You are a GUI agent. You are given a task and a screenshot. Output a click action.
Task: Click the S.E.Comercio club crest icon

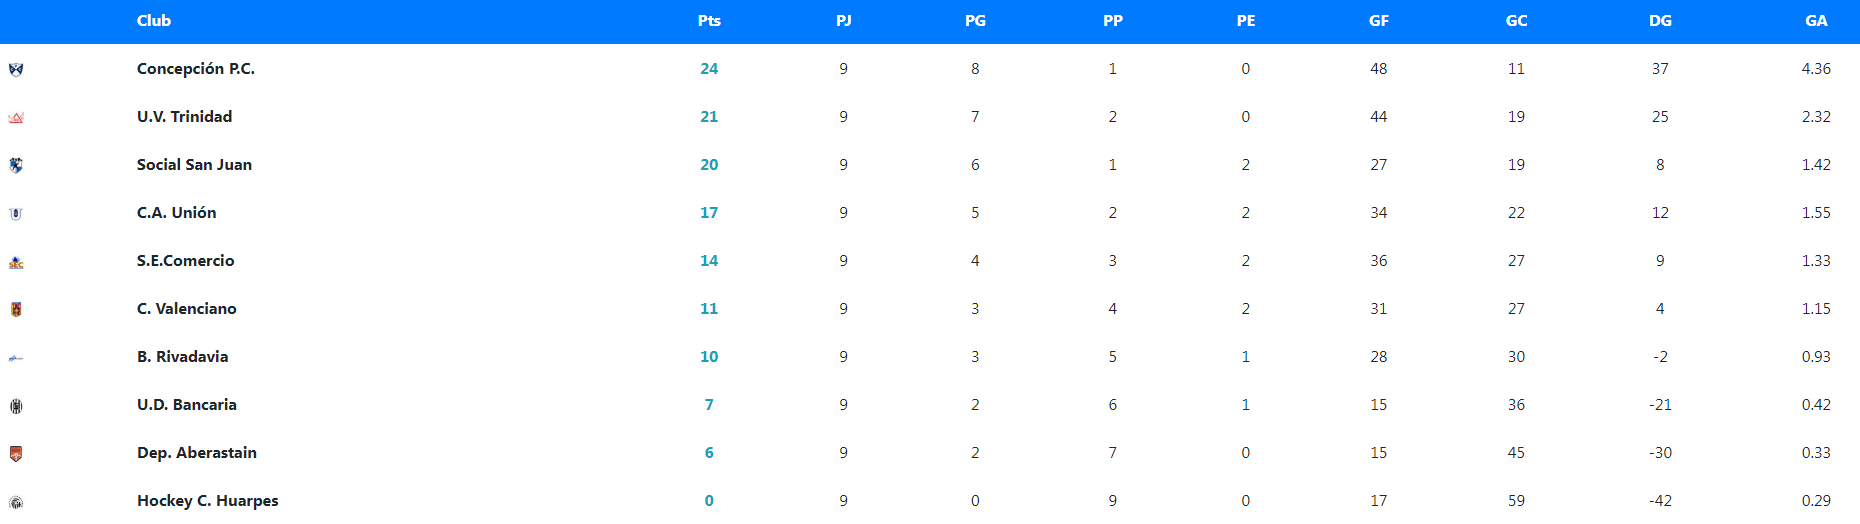[x=16, y=262]
